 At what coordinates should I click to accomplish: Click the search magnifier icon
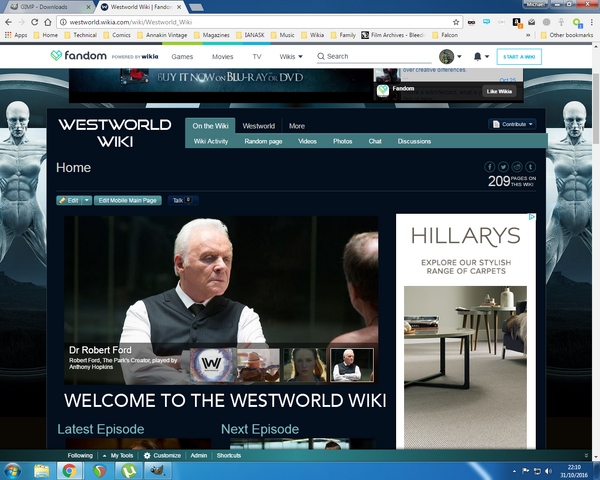click(x=321, y=56)
